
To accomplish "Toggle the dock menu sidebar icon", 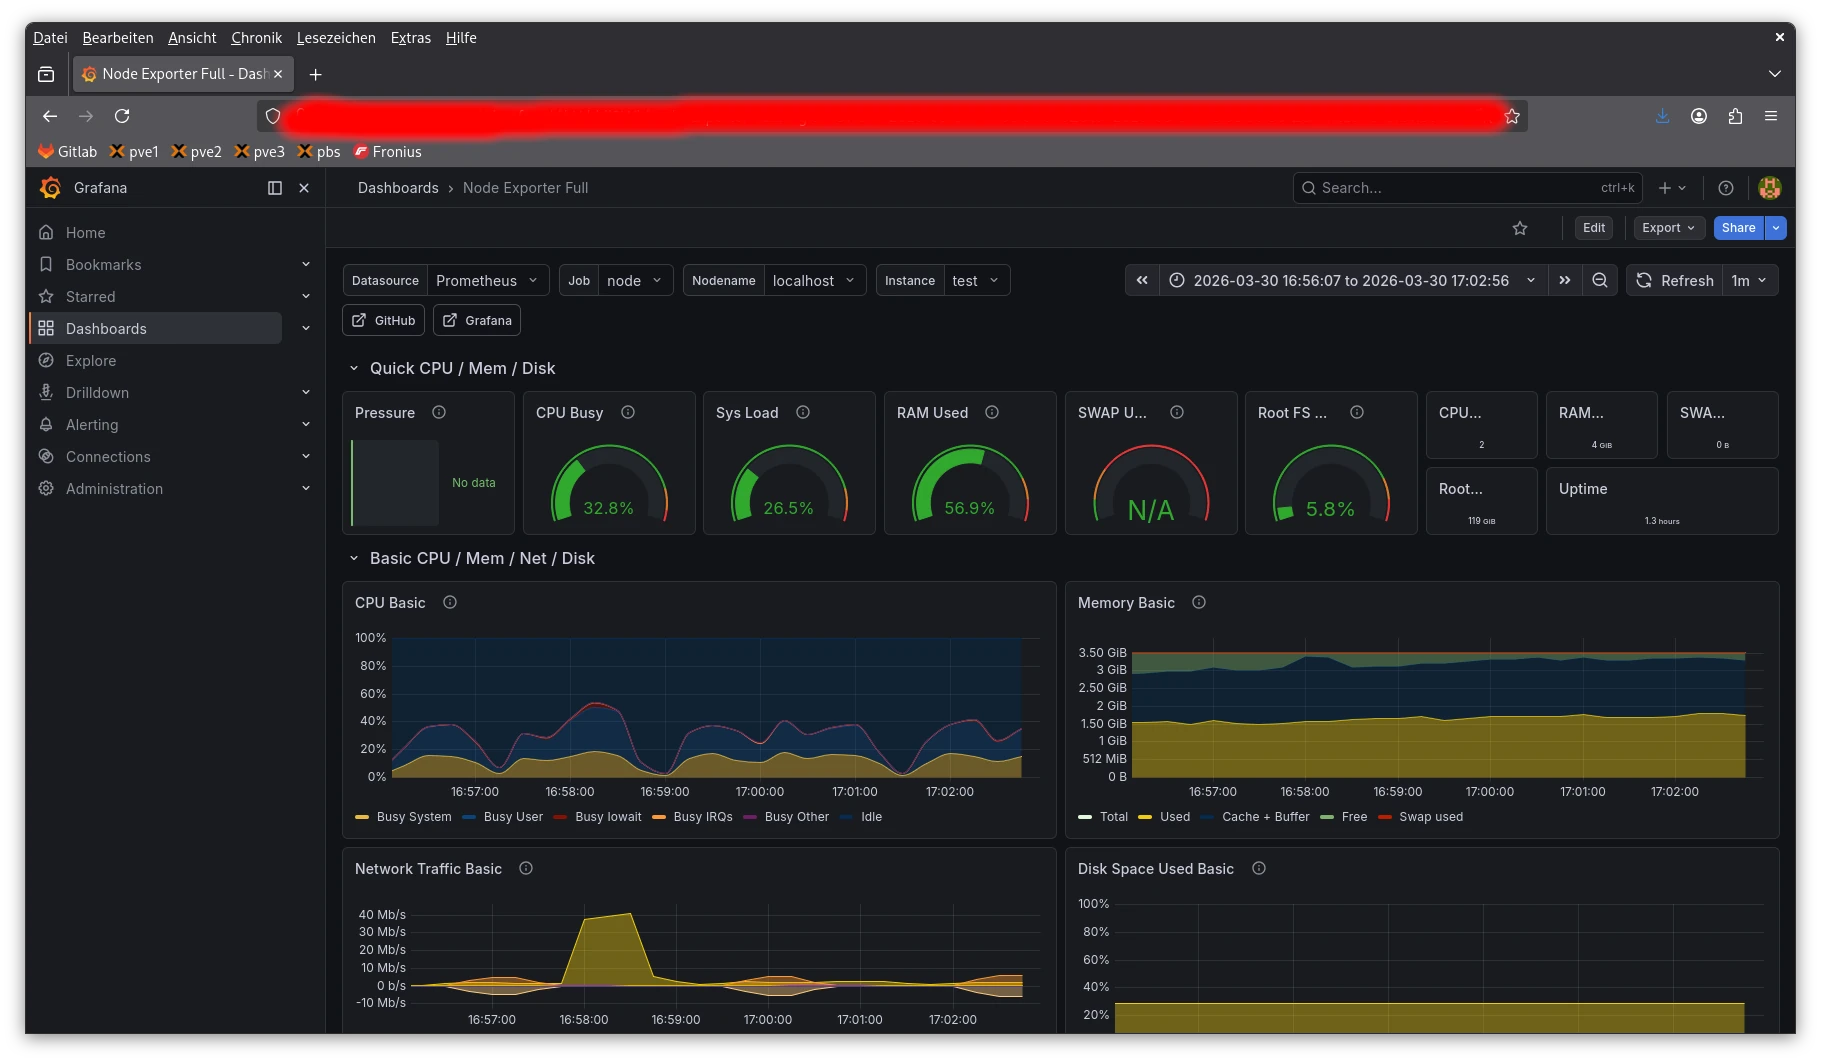I will 275,188.
